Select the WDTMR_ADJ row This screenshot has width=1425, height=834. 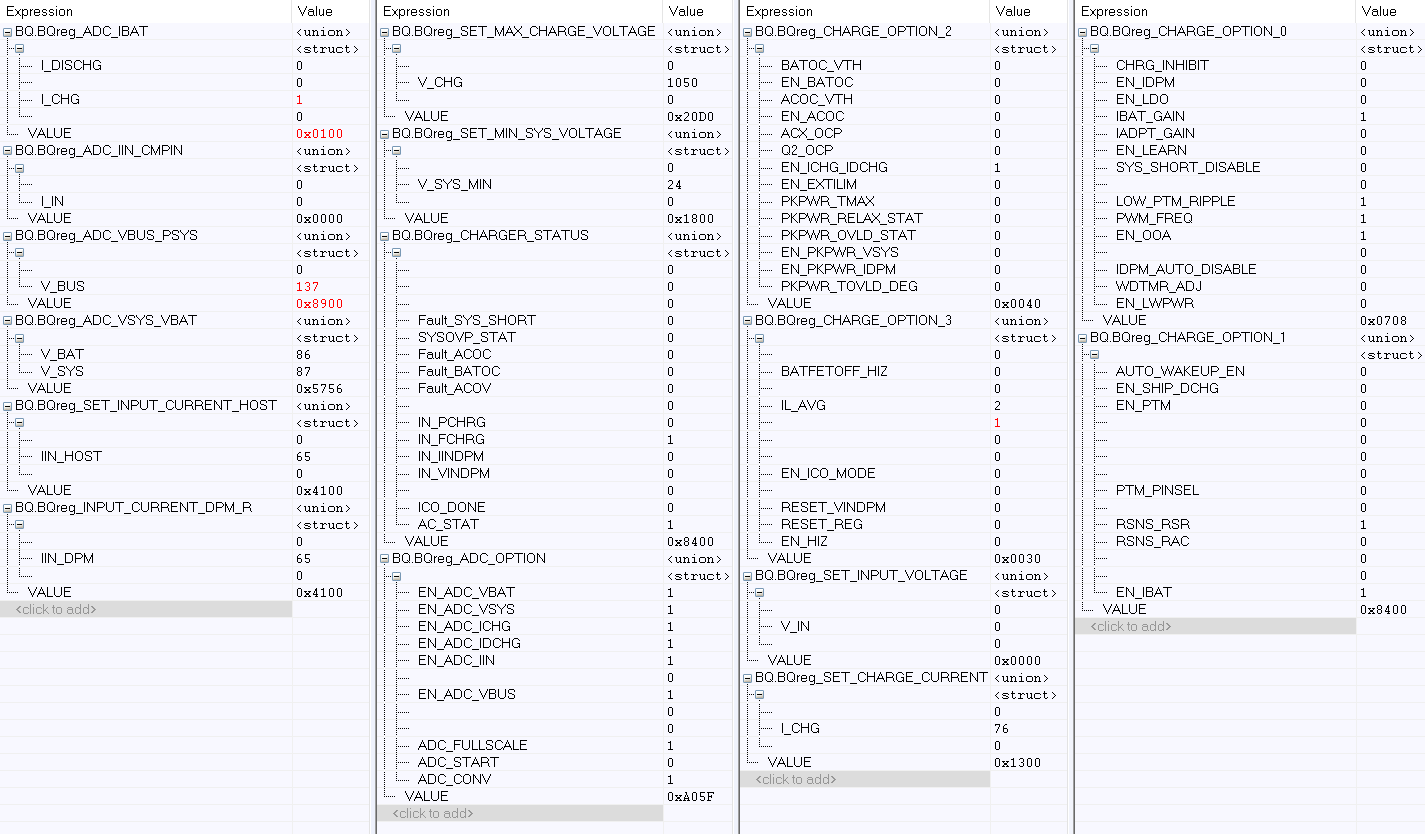(1250, 287)
